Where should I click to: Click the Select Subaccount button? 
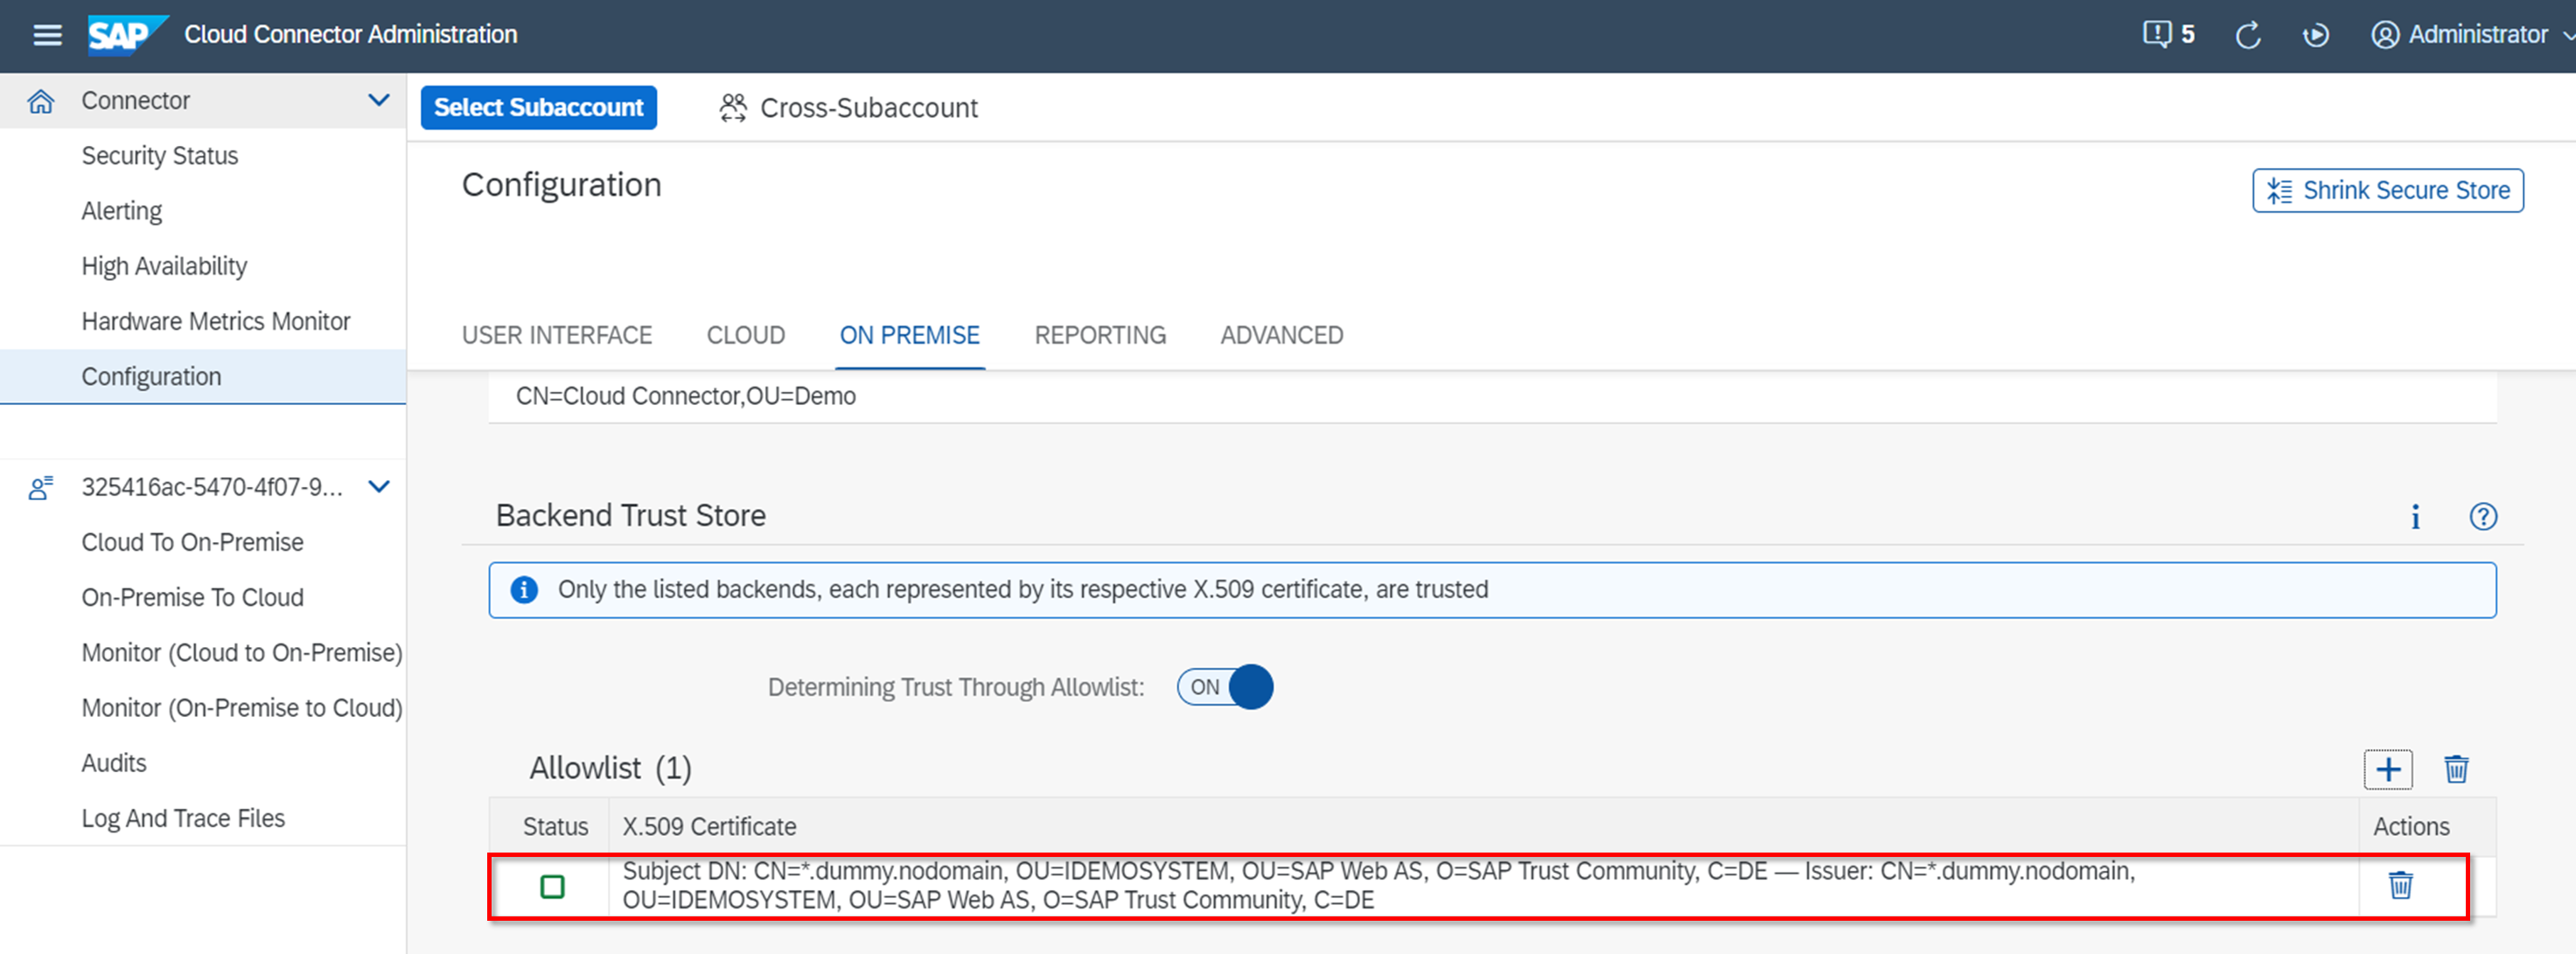pos(538,107)
